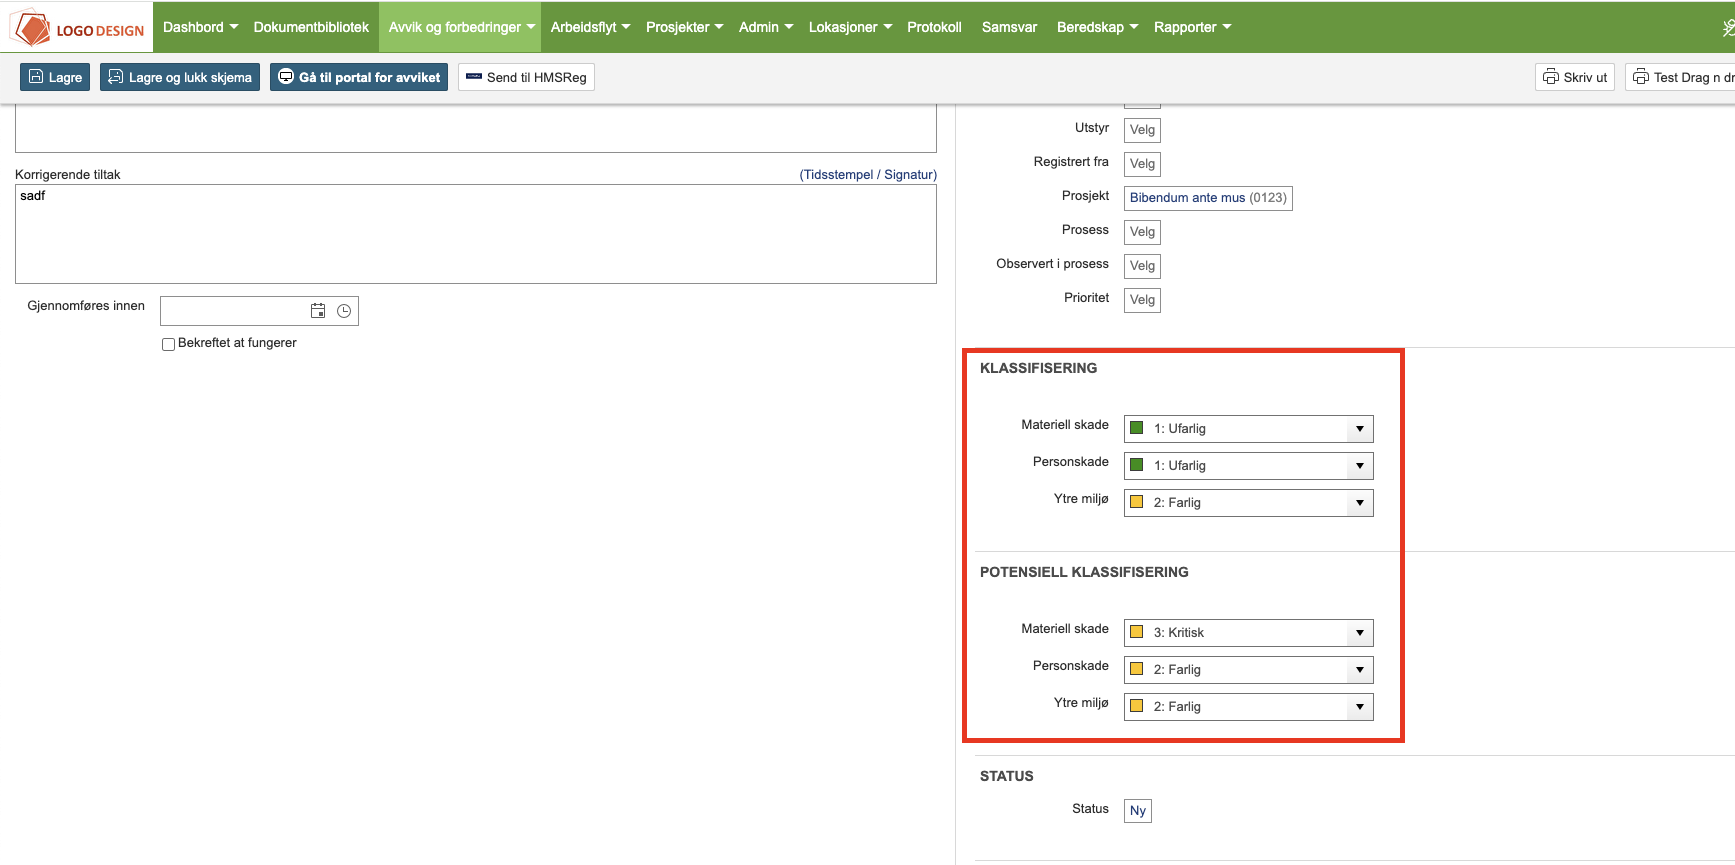Click the icon on Gå til portal button

(x=286, y=77)
